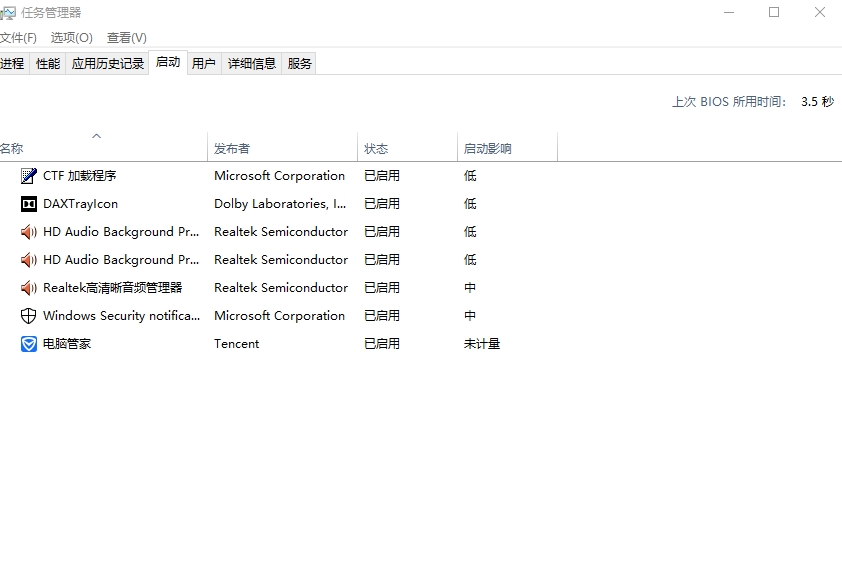This screenshot has height=576, width=842.
Task: Open the 文件(F) menu
Action: (18, 38)
